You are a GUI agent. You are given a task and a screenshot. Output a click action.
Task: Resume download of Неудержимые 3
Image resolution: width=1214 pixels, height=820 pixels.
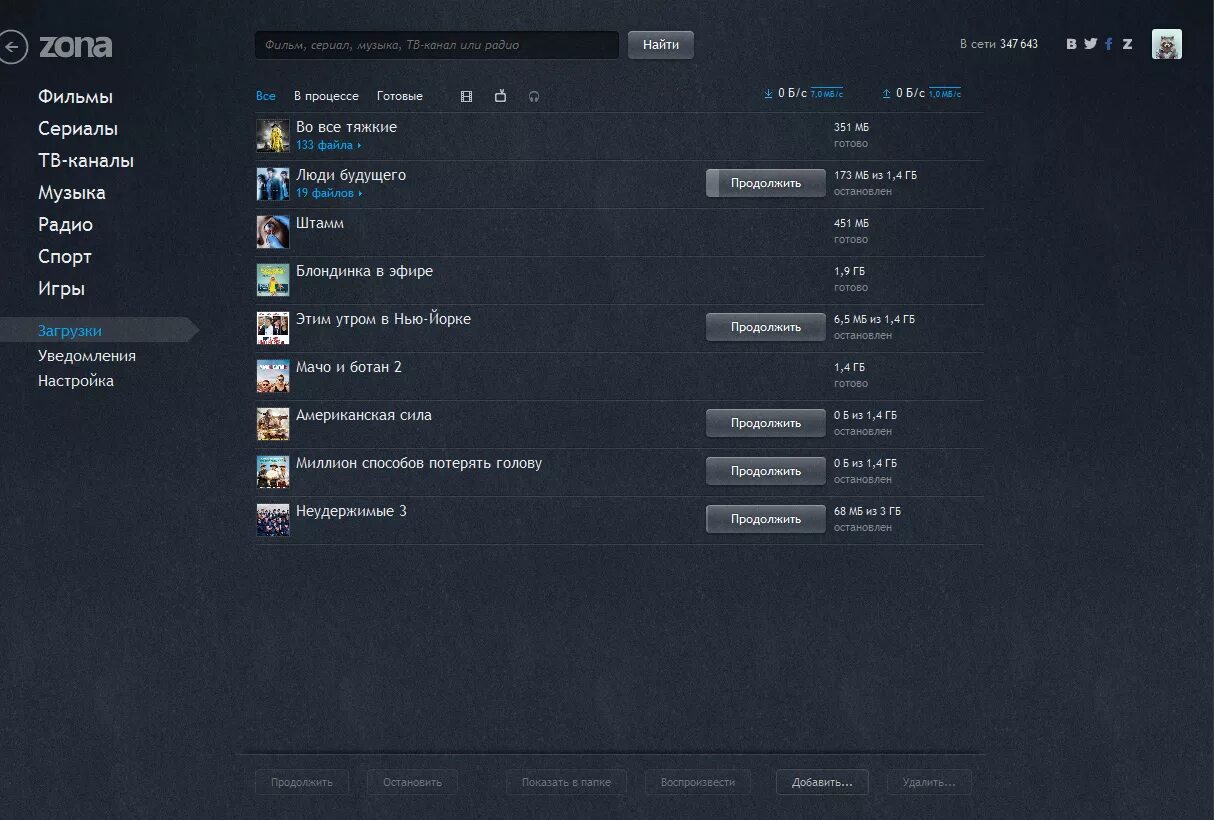coord(766,519)
